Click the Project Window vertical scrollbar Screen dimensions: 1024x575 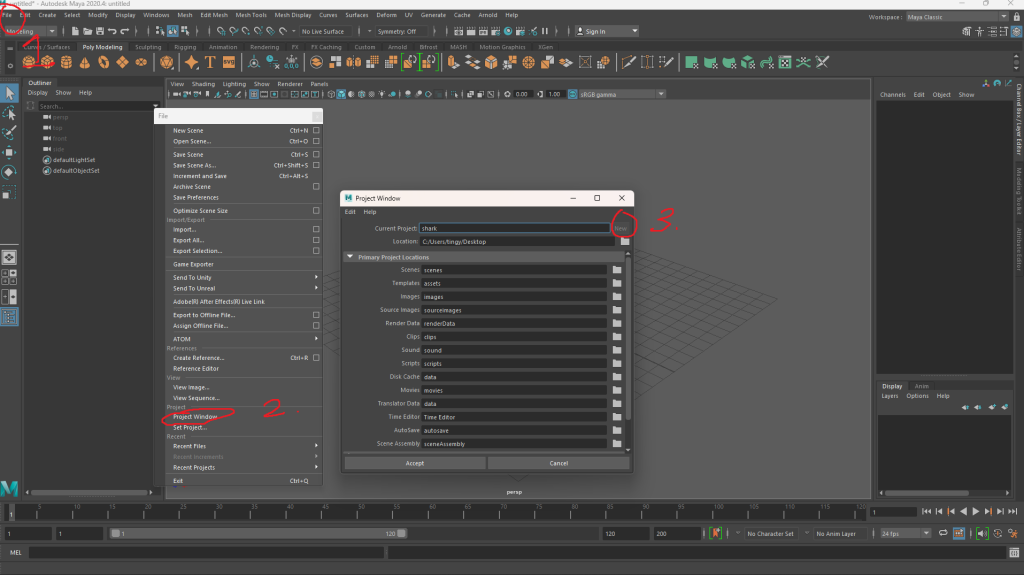(x=628, y=340)
